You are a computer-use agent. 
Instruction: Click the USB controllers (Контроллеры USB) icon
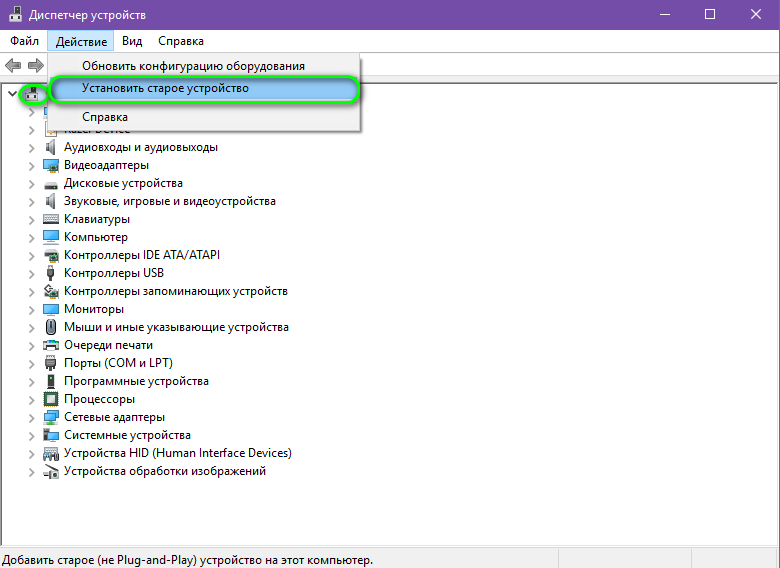(51, 273)
